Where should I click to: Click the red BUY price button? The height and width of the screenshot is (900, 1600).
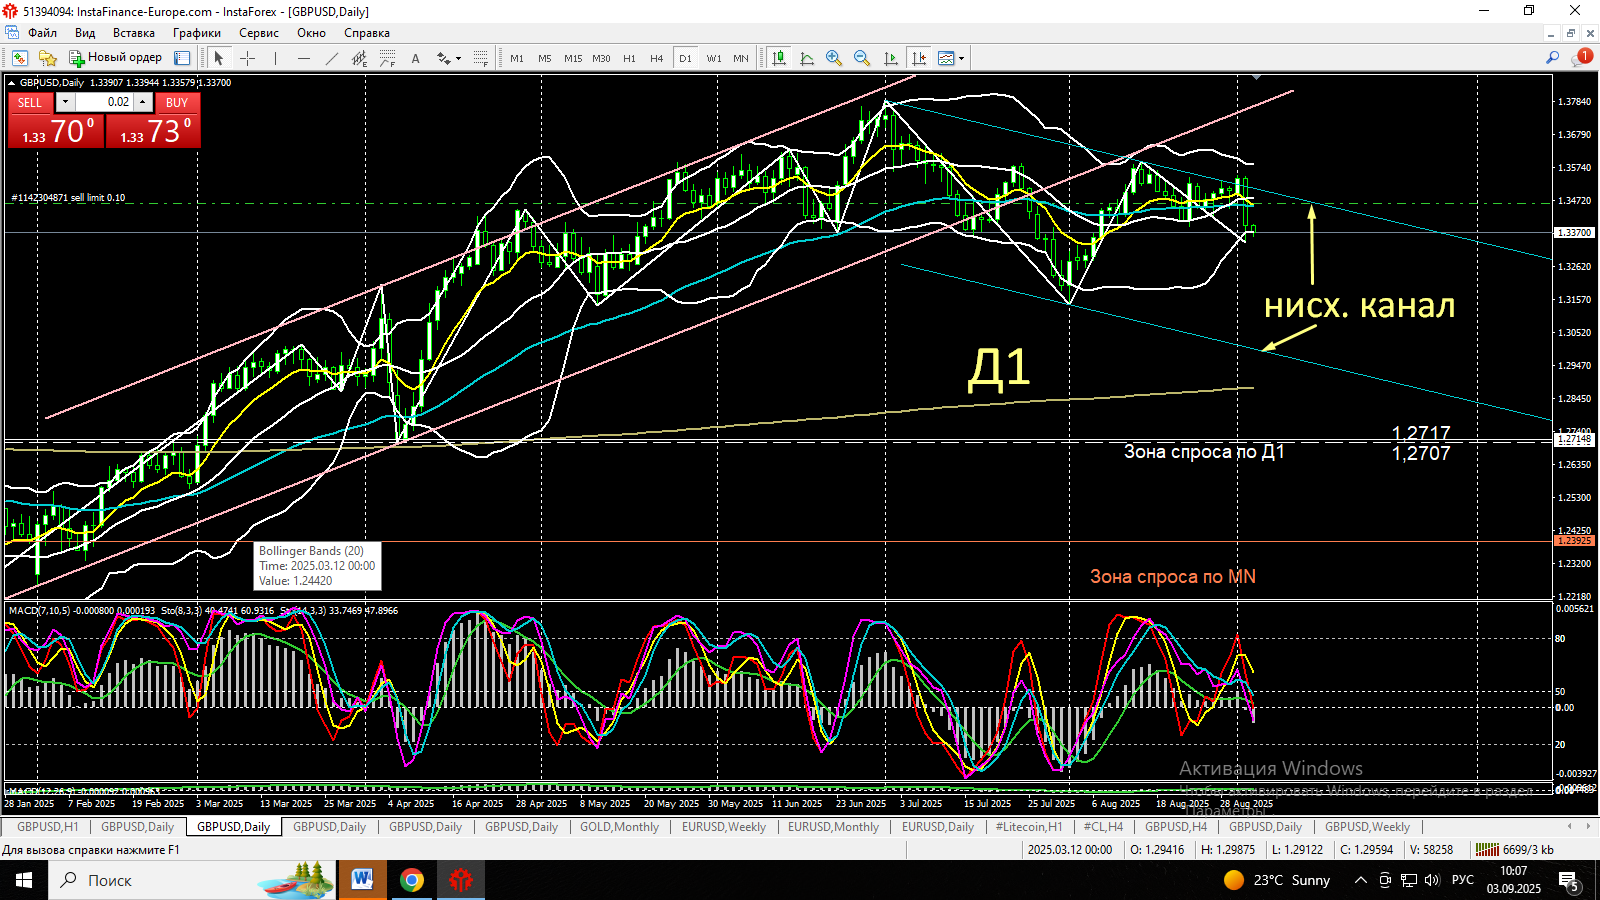click(x=154, y=131)
